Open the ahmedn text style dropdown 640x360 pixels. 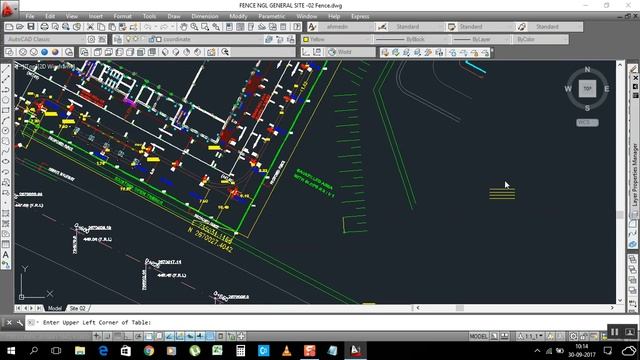[346, 27]
